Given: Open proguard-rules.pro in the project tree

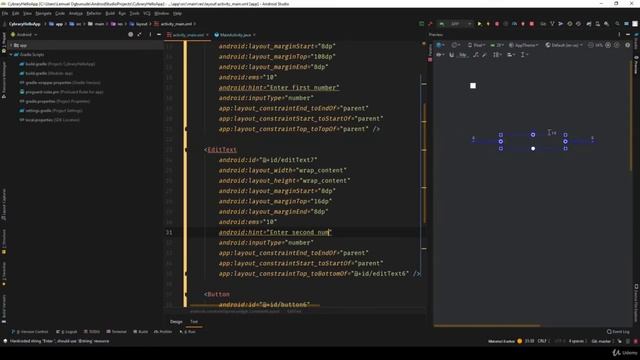Looking at the screenshot, I should click(61, 92).
